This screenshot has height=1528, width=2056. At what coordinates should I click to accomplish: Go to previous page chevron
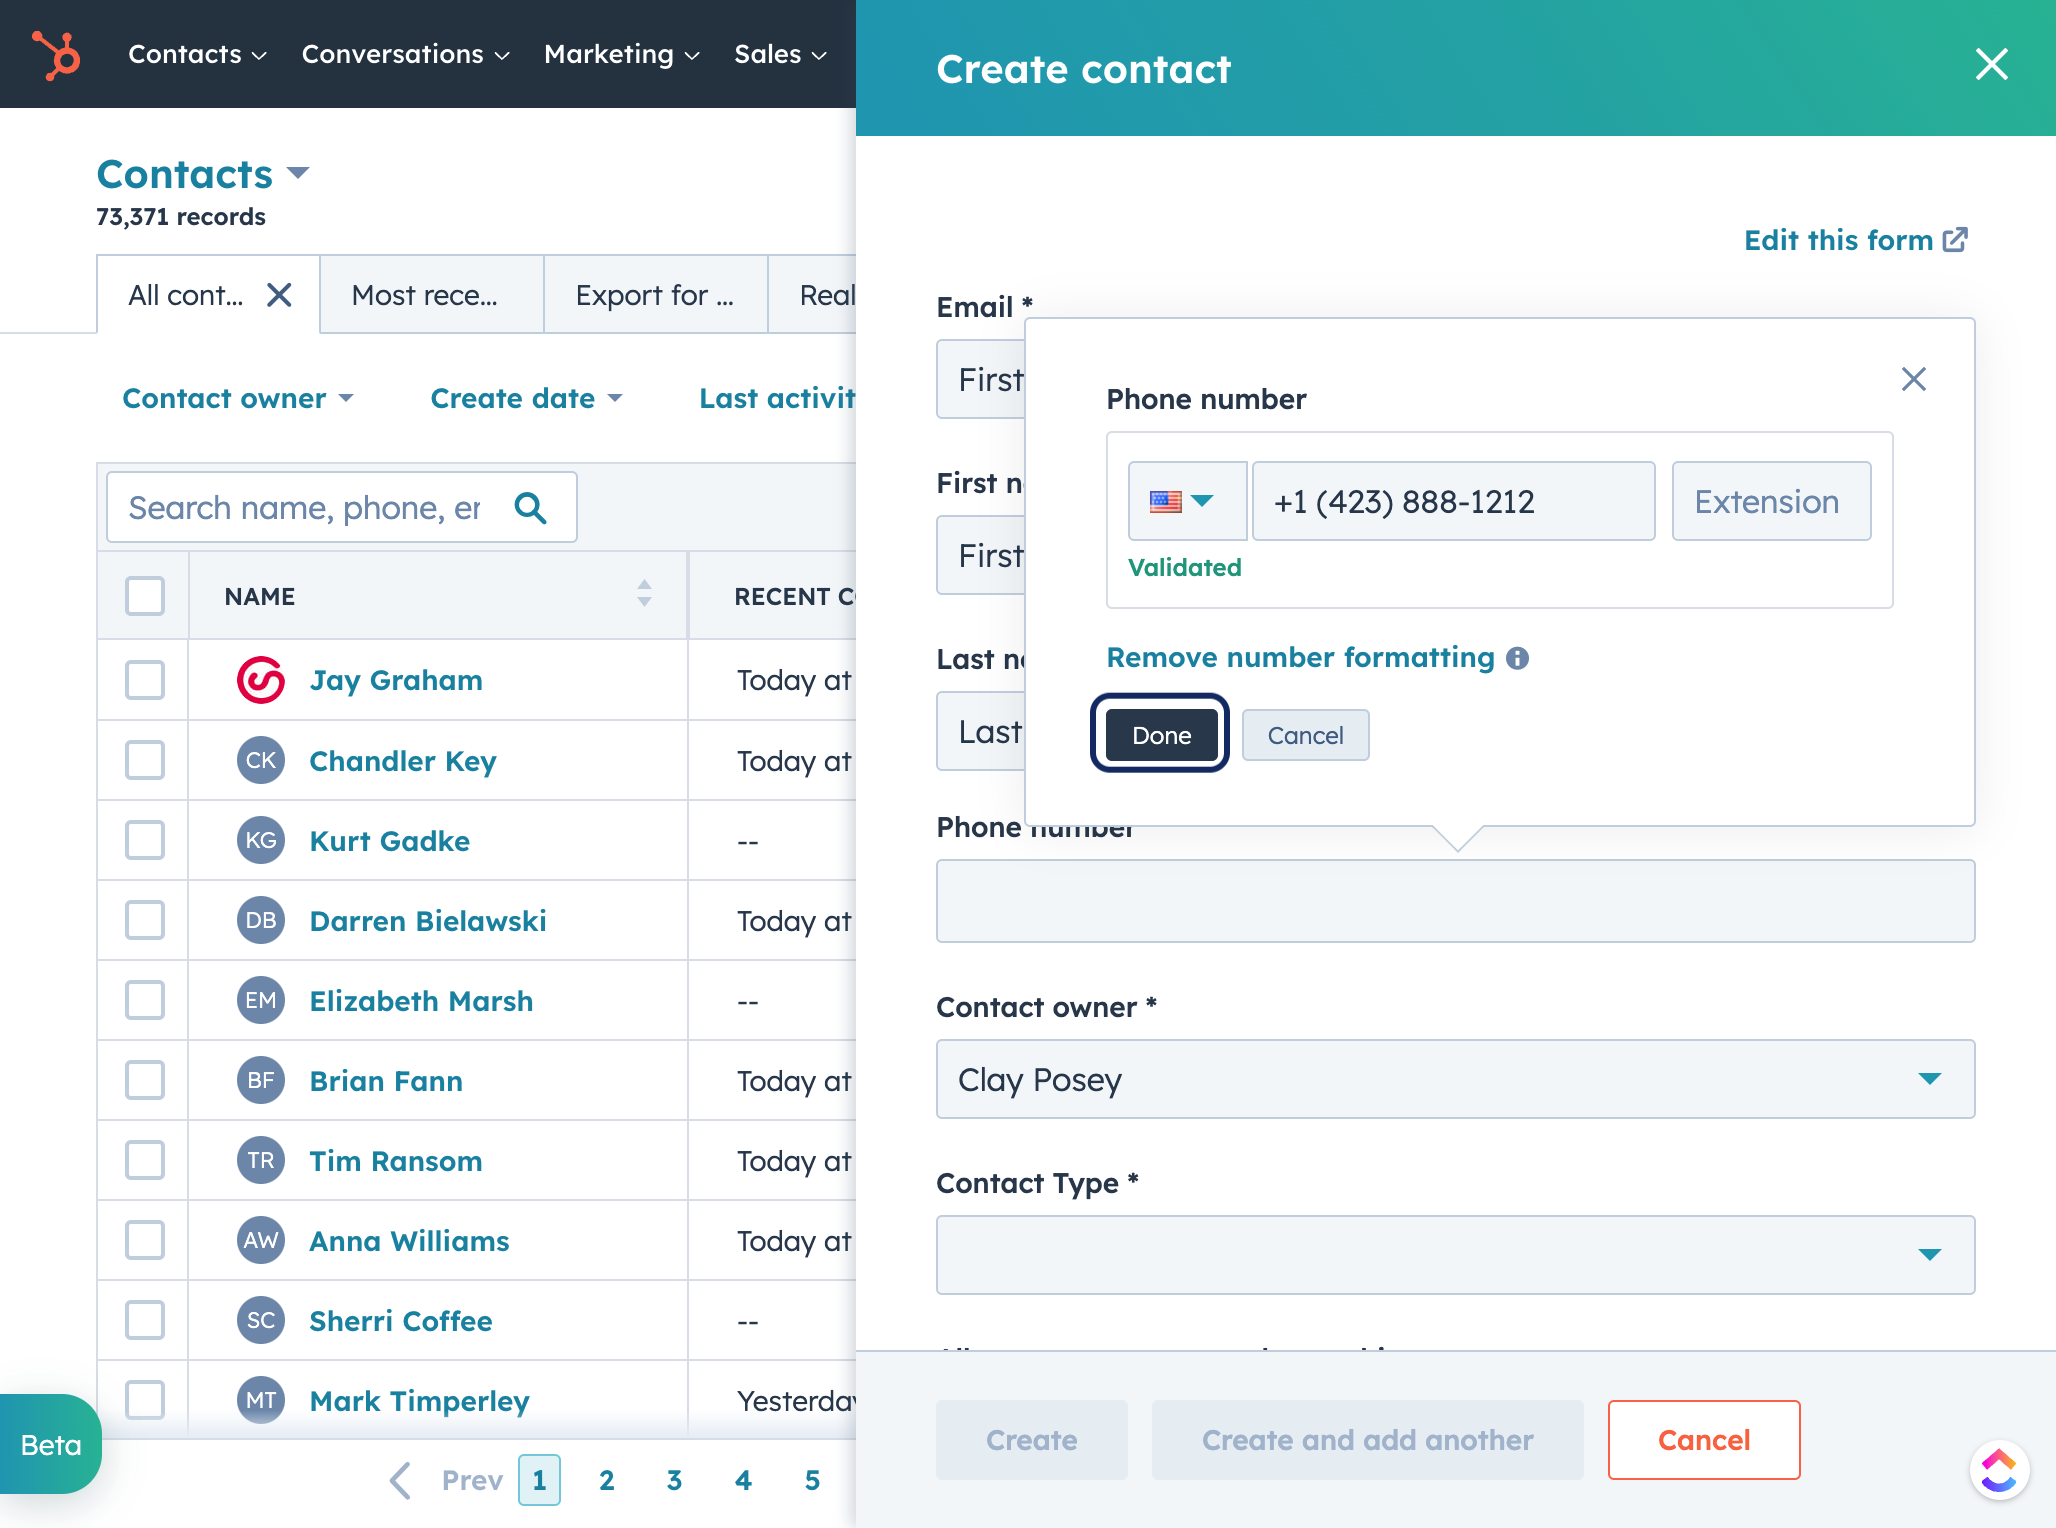click(400, 1480)
